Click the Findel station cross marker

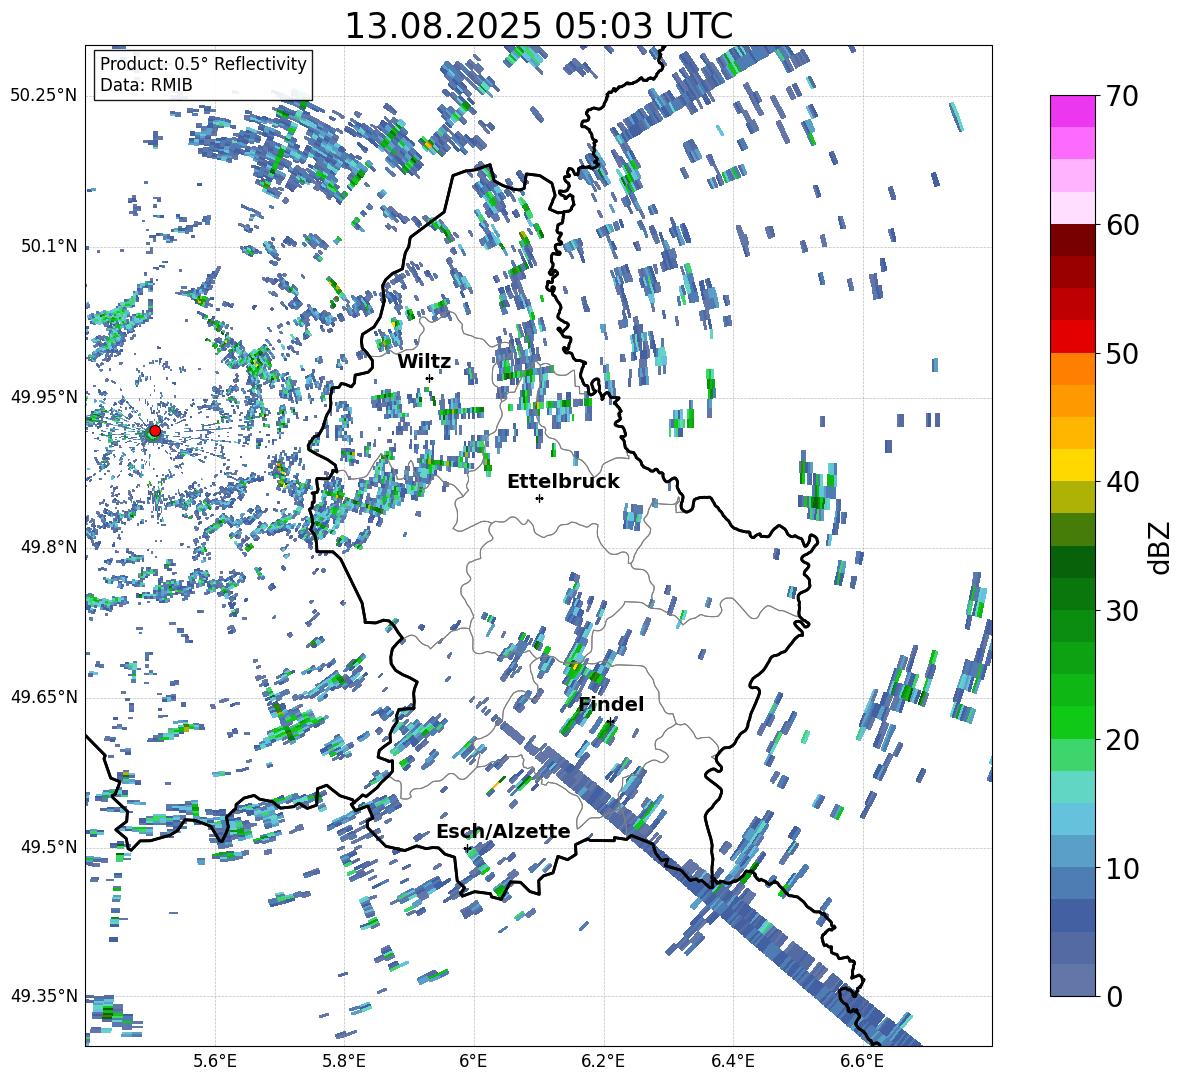click(x=610, y=722)
